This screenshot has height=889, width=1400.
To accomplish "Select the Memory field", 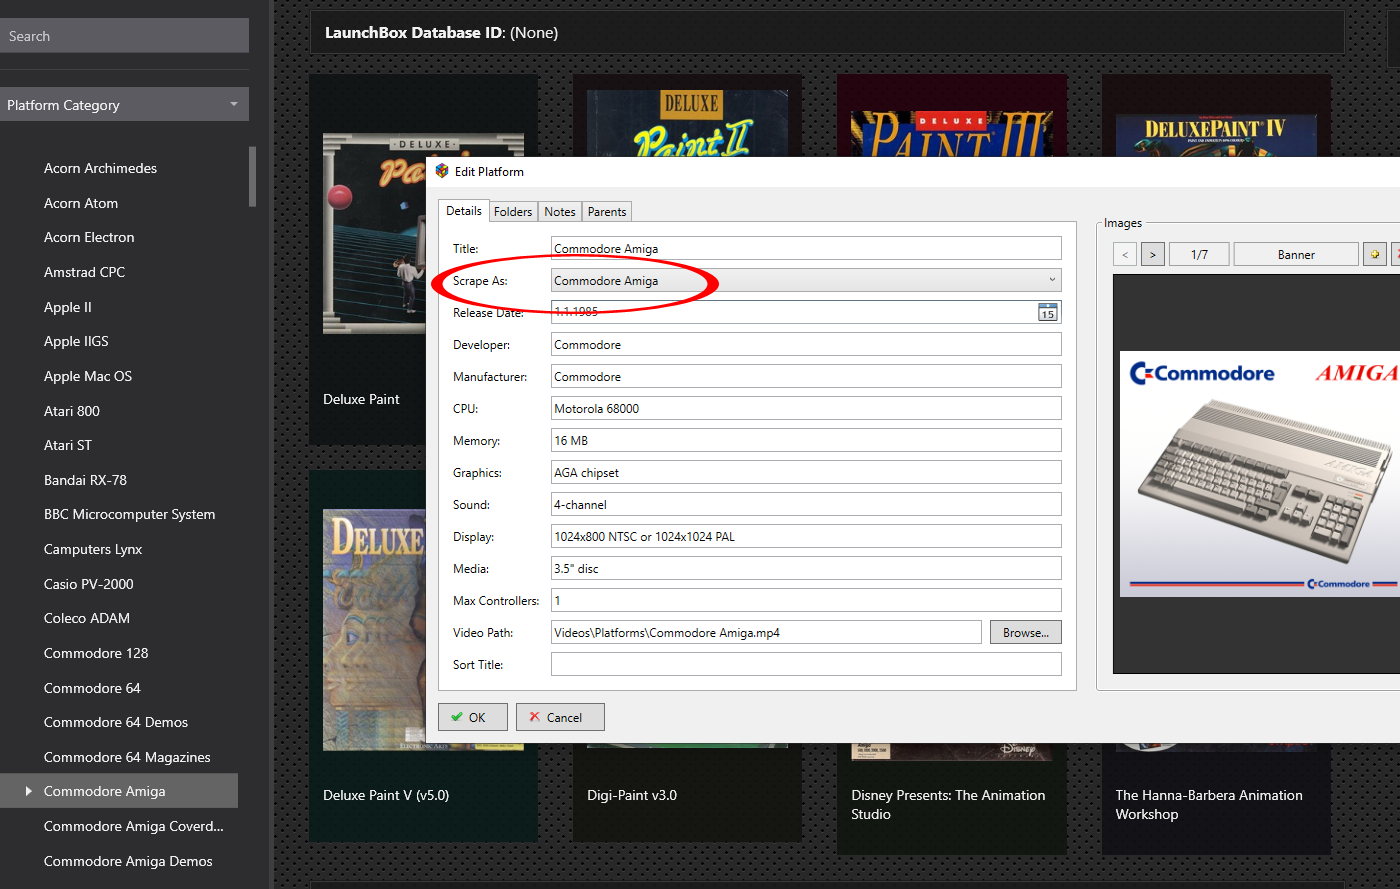I will [x=806, y=440].
